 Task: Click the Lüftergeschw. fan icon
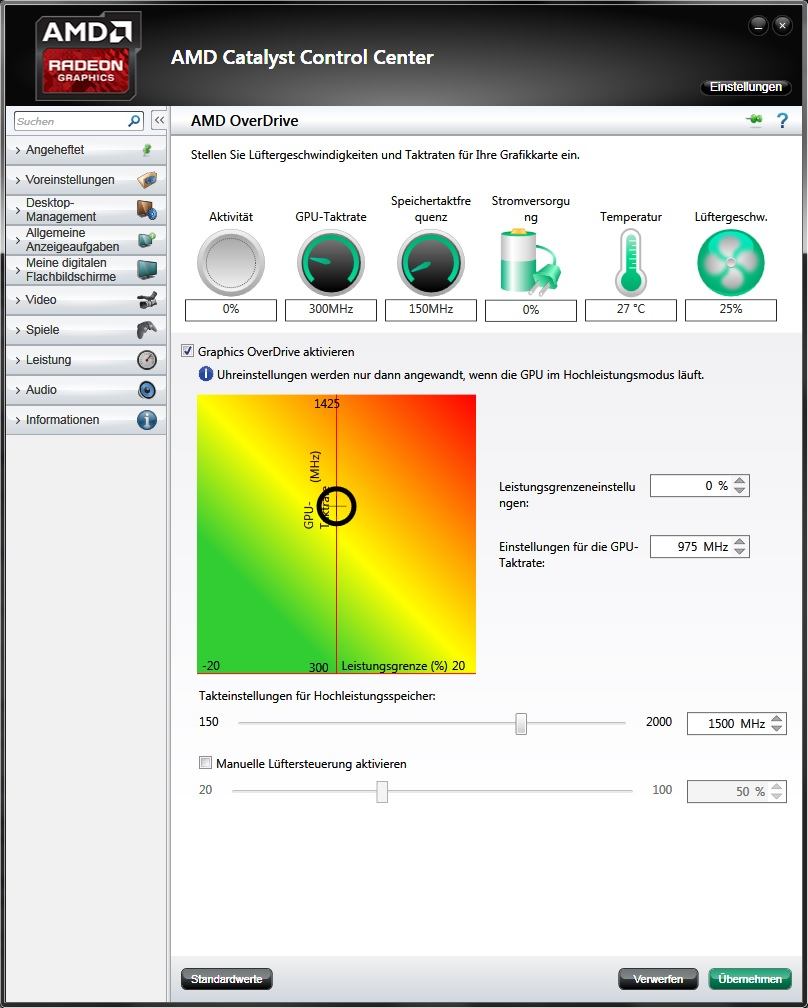point(731,262)
